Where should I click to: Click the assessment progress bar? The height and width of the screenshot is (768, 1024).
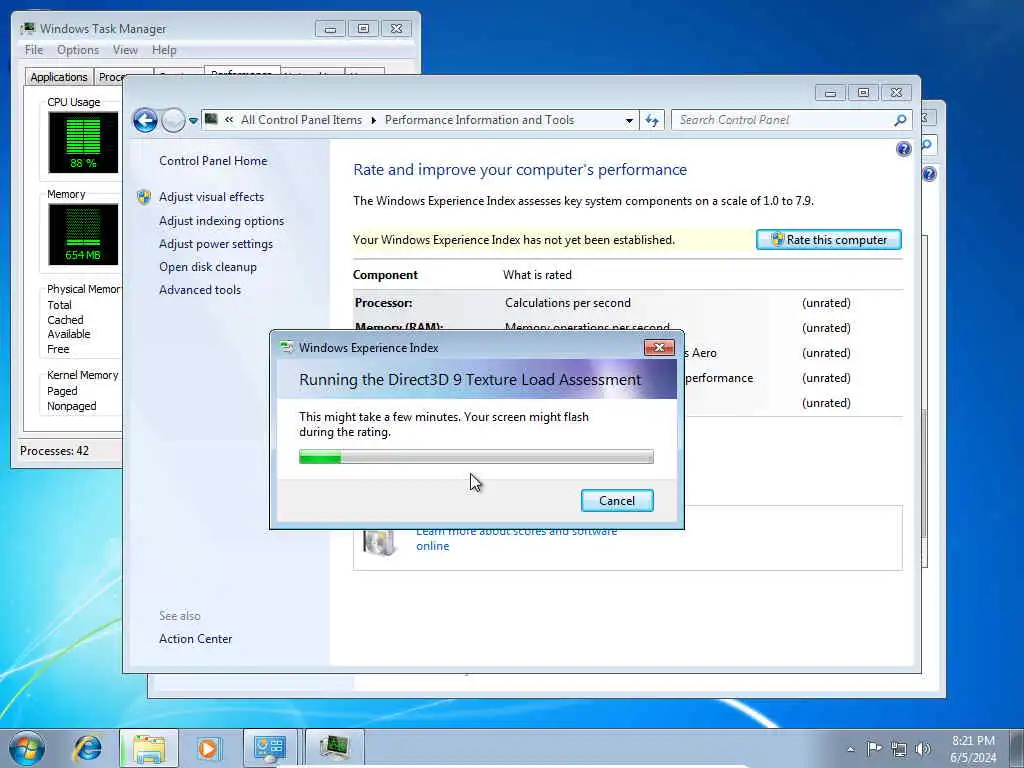tap(476, 456)
